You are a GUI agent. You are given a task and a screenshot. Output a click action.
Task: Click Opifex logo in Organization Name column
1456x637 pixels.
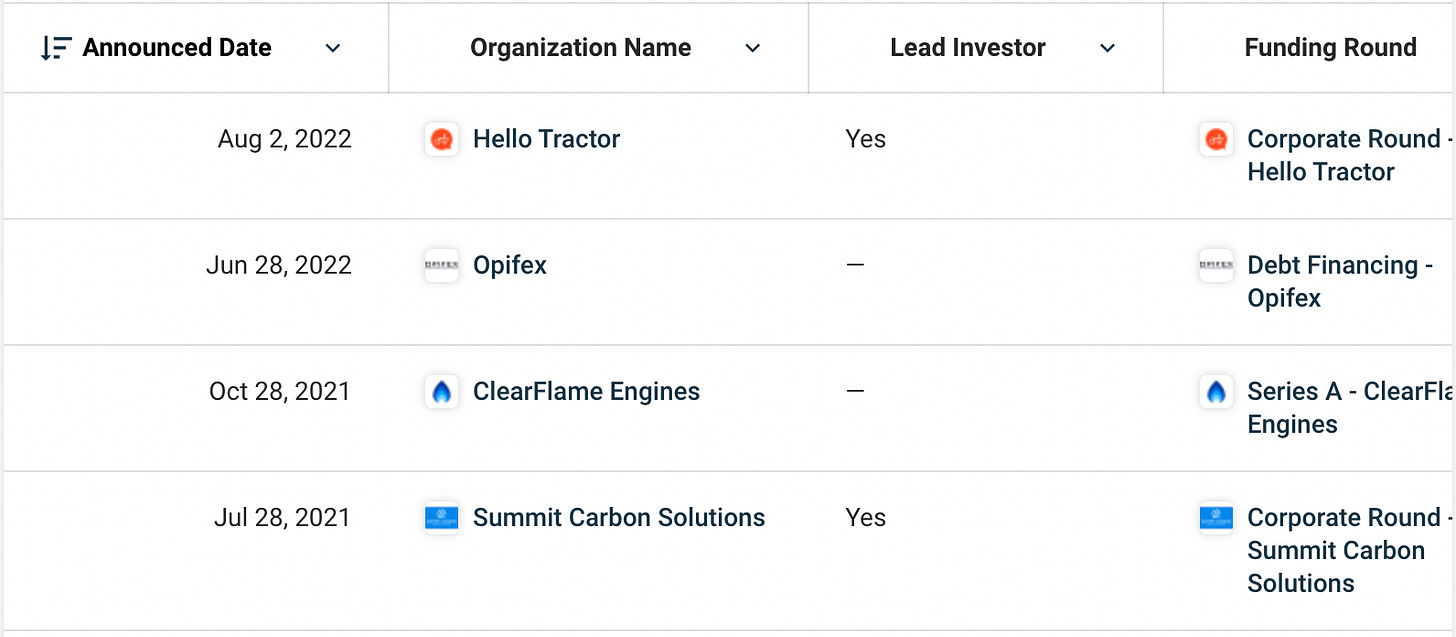(441, 266)
